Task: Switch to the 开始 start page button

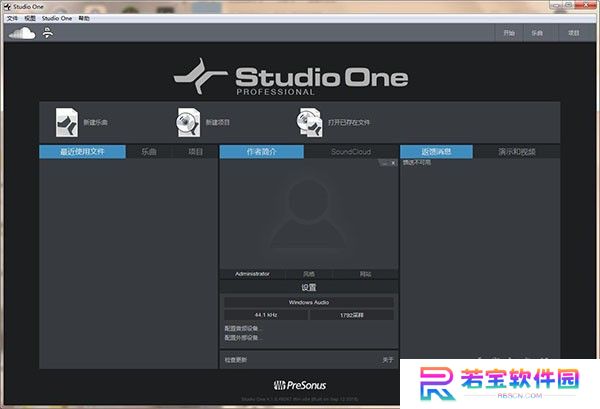Action: point(509,33)
